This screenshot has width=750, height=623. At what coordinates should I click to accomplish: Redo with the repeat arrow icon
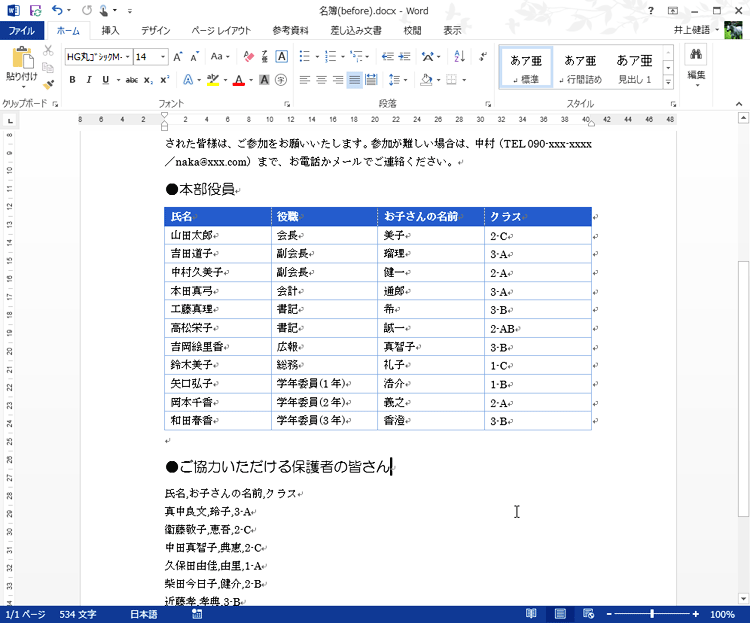click(x=87, y=10)
